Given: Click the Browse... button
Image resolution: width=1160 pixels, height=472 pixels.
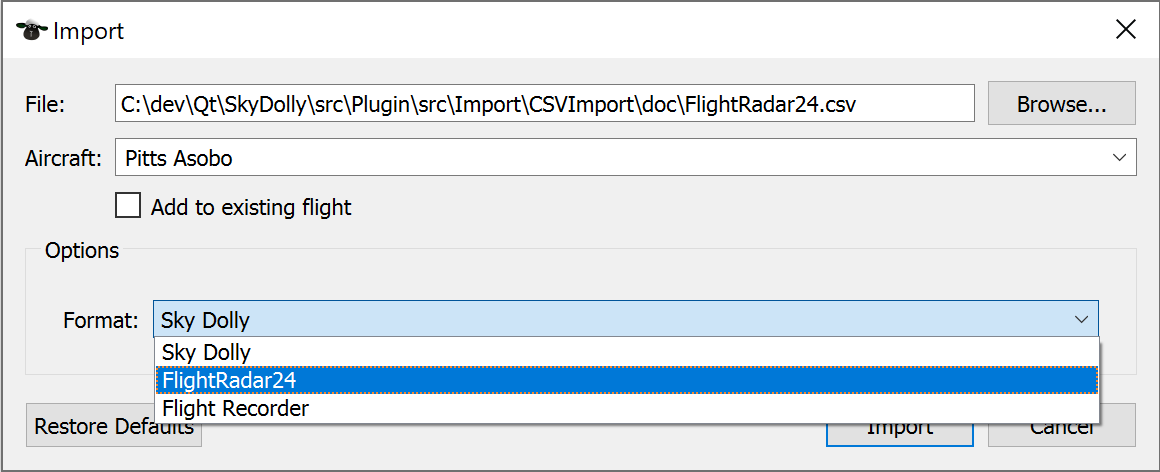Looking at the screenshot, I should coord(1062,104).
